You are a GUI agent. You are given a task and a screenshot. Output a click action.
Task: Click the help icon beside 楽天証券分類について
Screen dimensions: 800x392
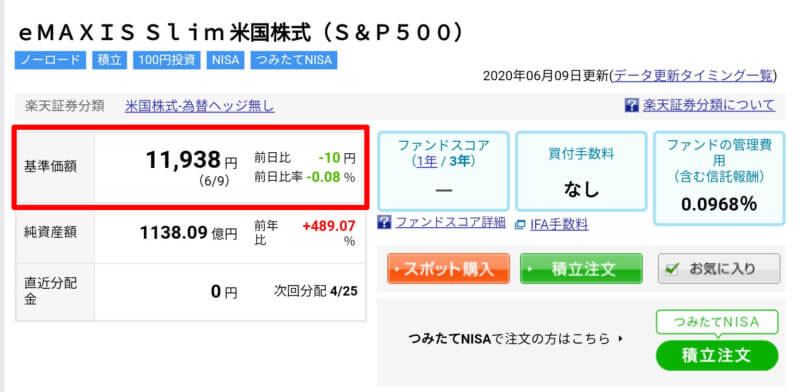coord(631,106)
